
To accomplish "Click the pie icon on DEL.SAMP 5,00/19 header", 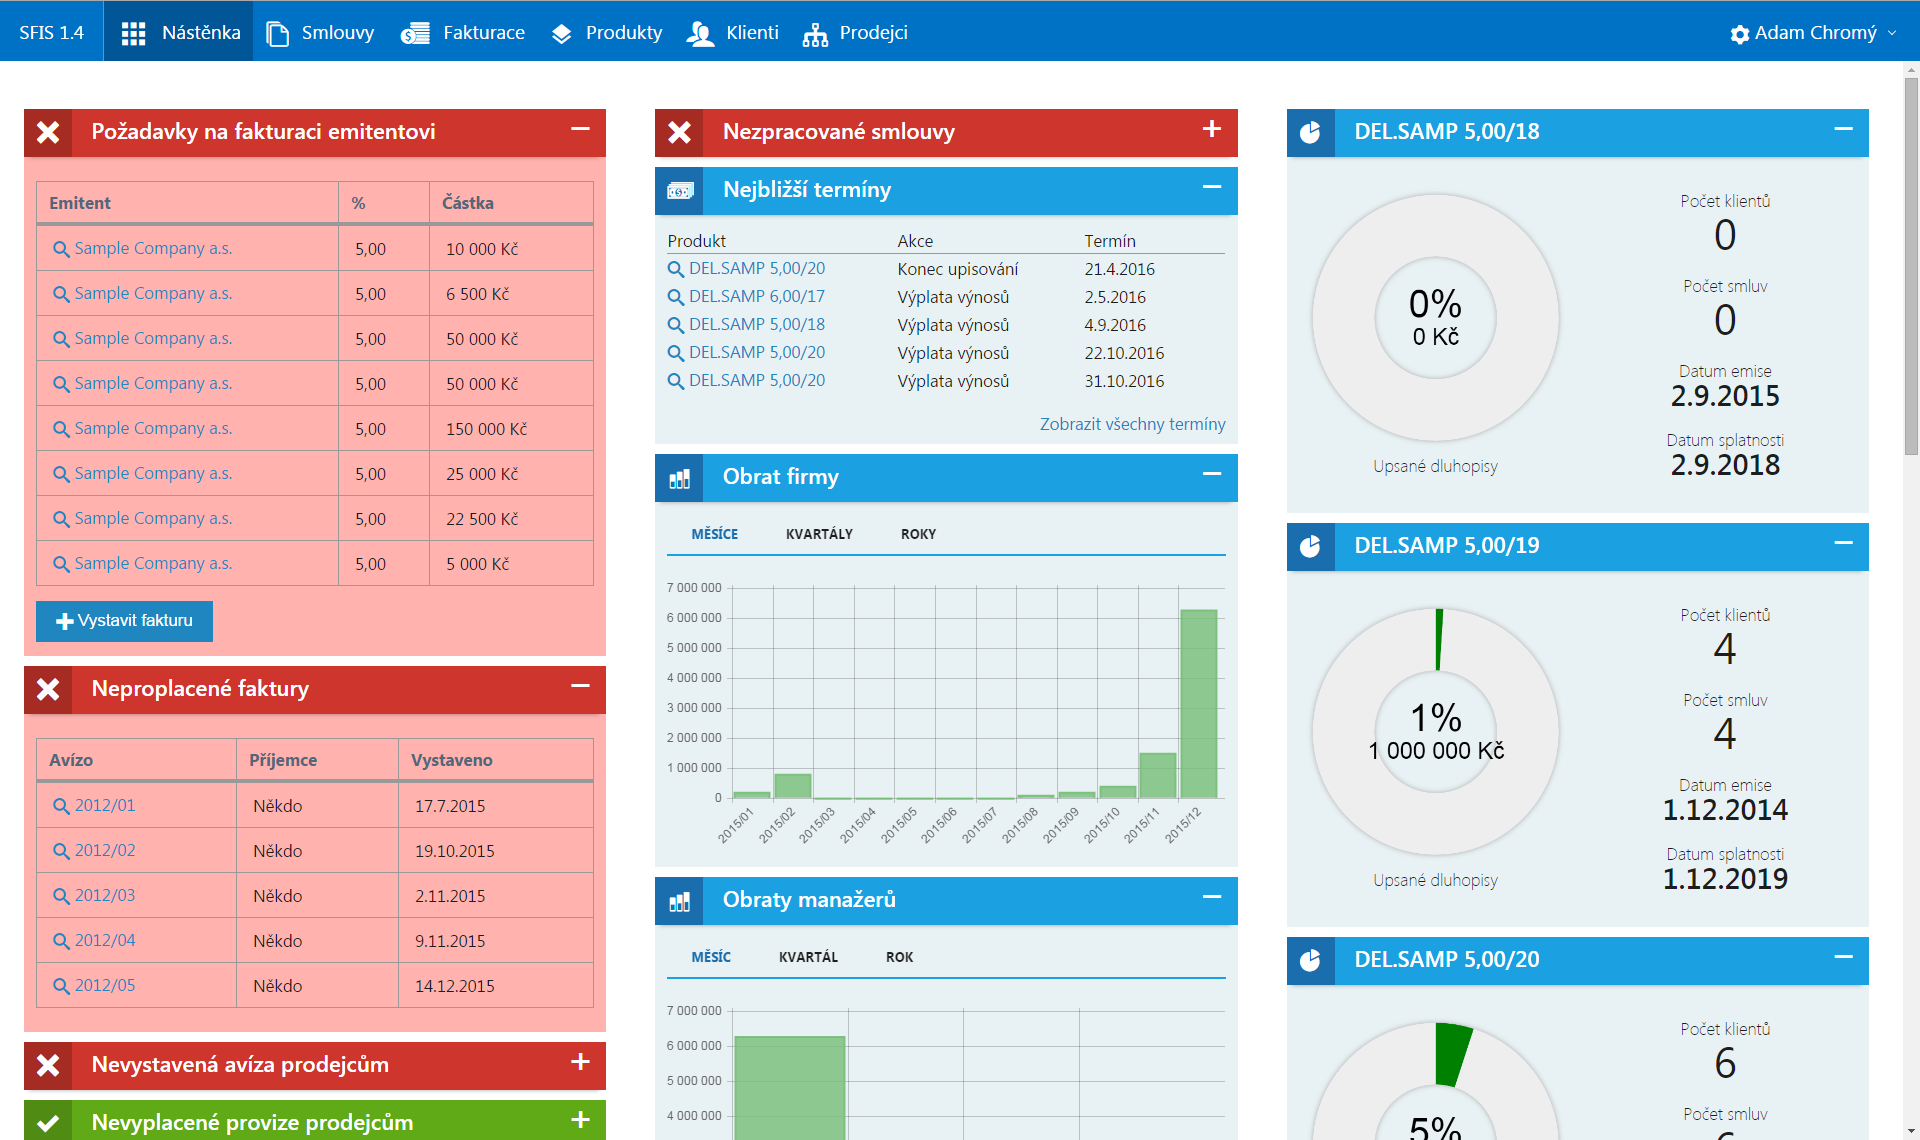I will [x=1310, y=546].
